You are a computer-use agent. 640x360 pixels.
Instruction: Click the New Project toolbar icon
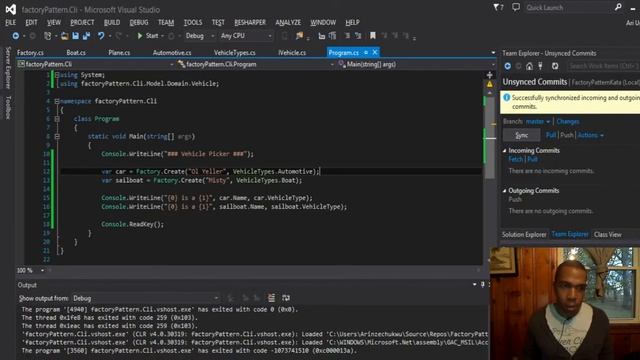(x=48, y=36)
